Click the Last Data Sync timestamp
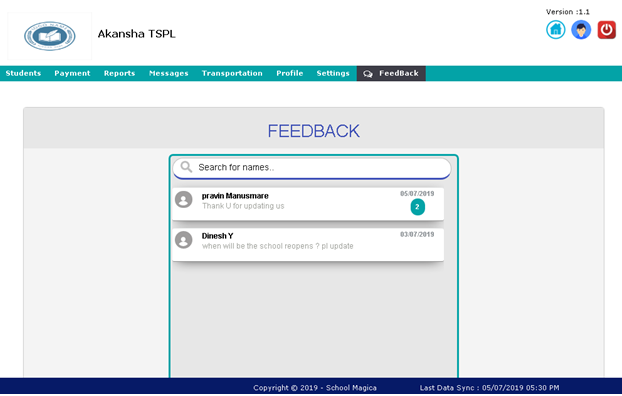The height and width of the screenshot is (396, 622). point(490,388)
